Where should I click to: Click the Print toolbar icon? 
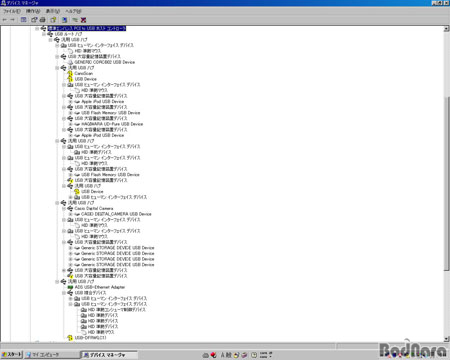42,20
